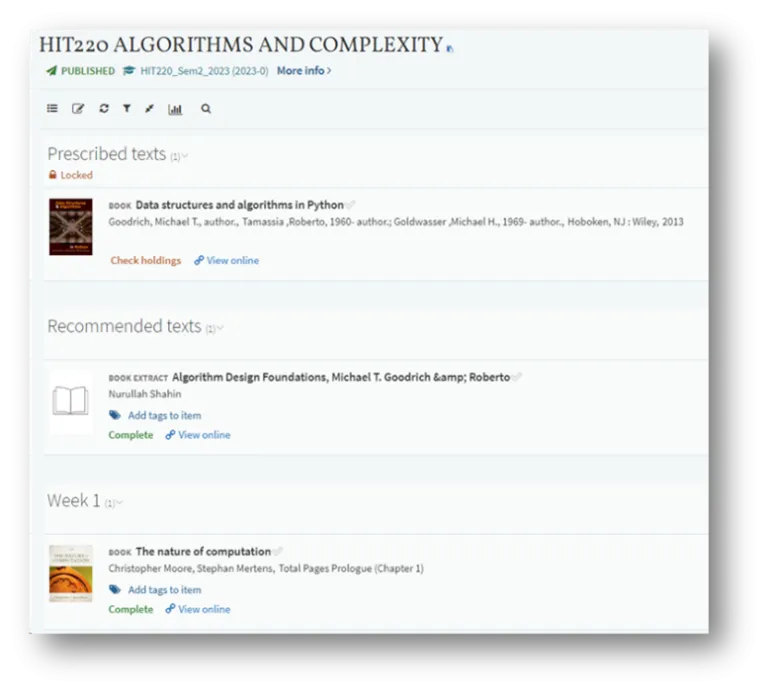Click the edit list pencil icon
Image resolution: width=768 pixels, height=693 pixels.
(78, 108)
